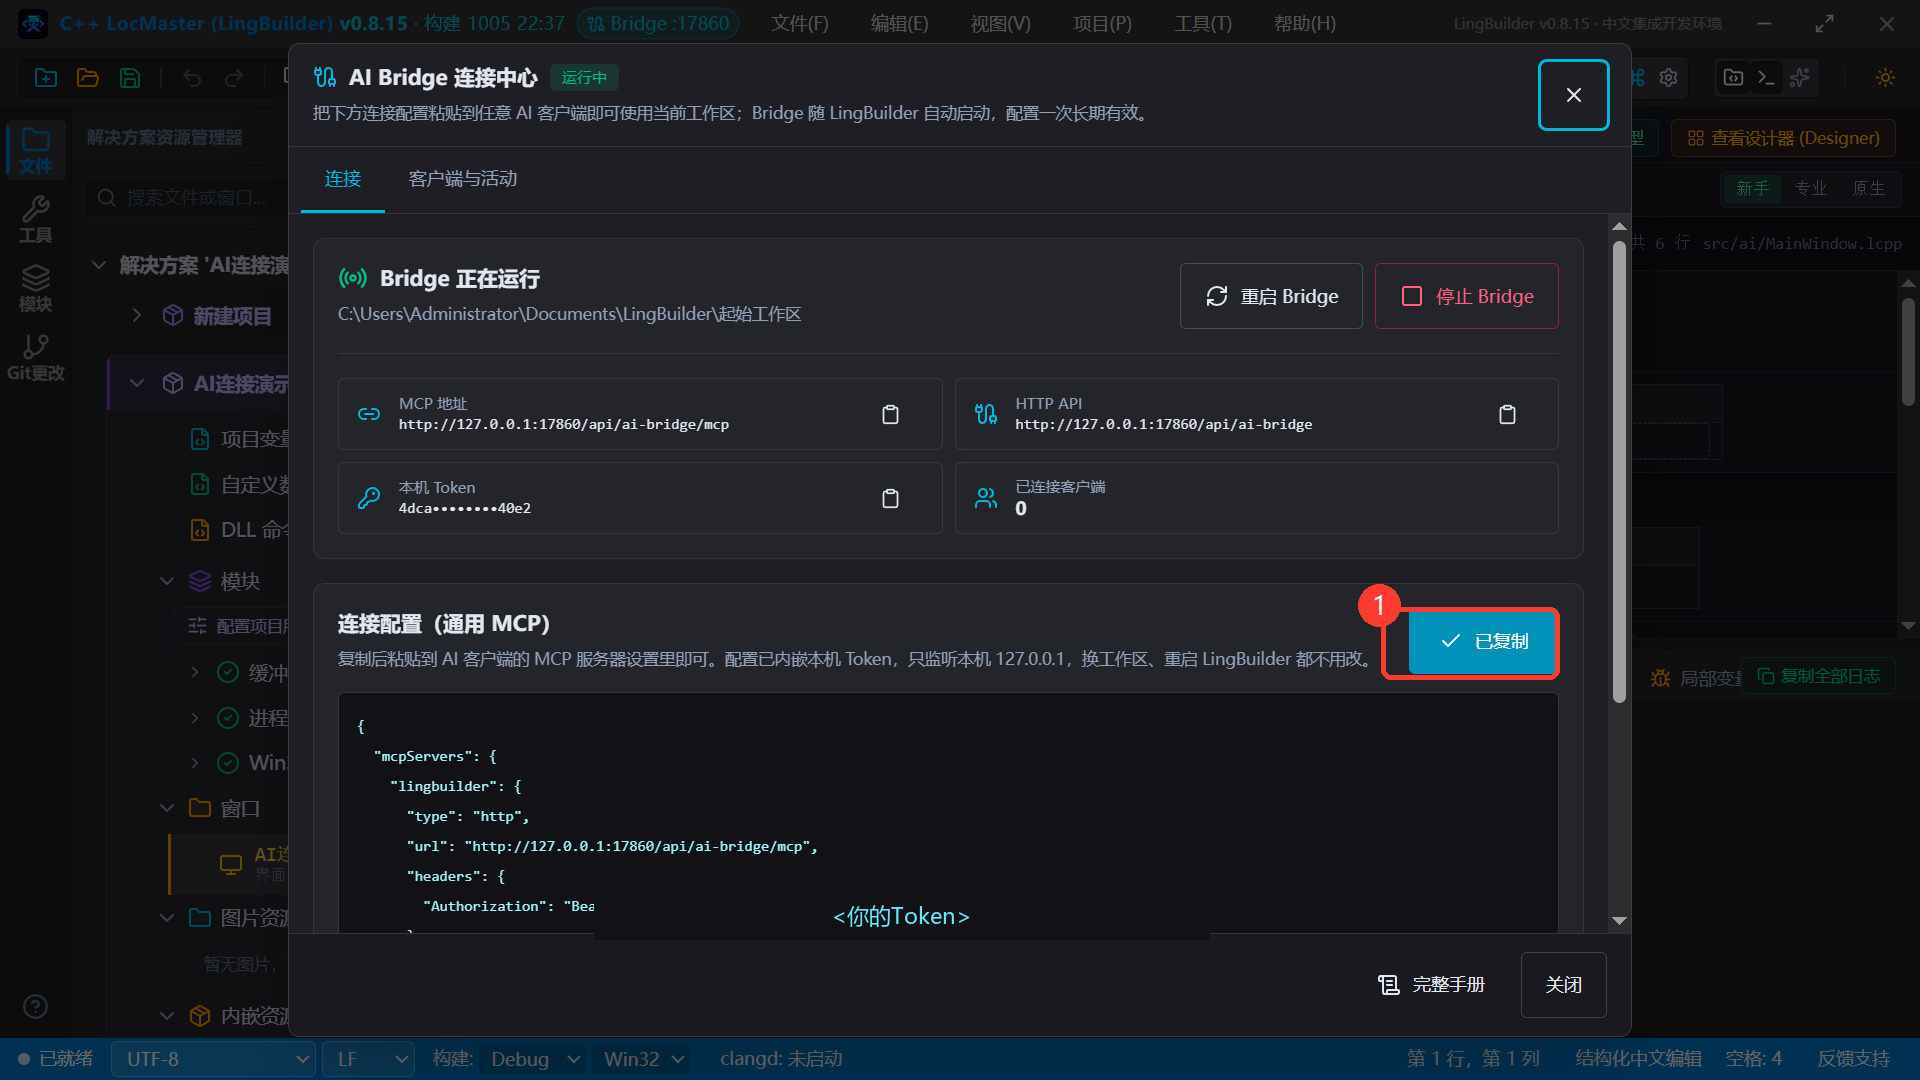1920x1080 pixels.
Task: Open the UTF-8 encoding dropdown
Action: pos(213,1059)
